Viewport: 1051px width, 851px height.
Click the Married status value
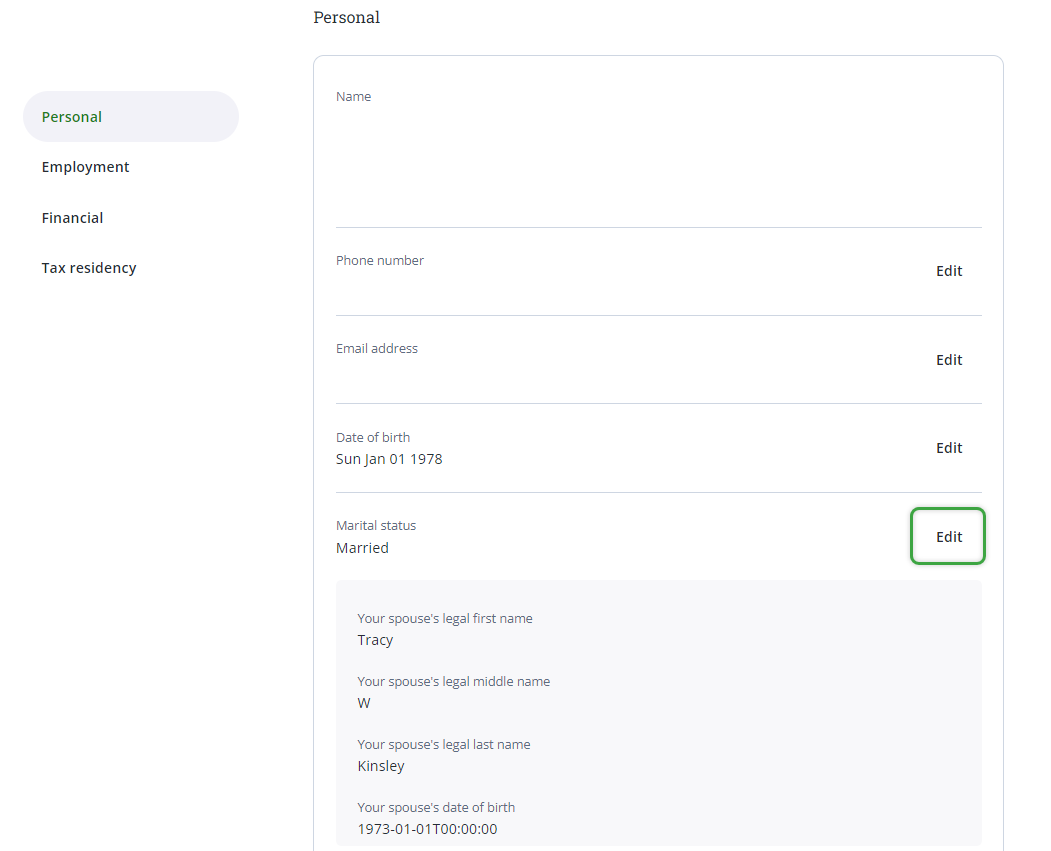point(362,548)
